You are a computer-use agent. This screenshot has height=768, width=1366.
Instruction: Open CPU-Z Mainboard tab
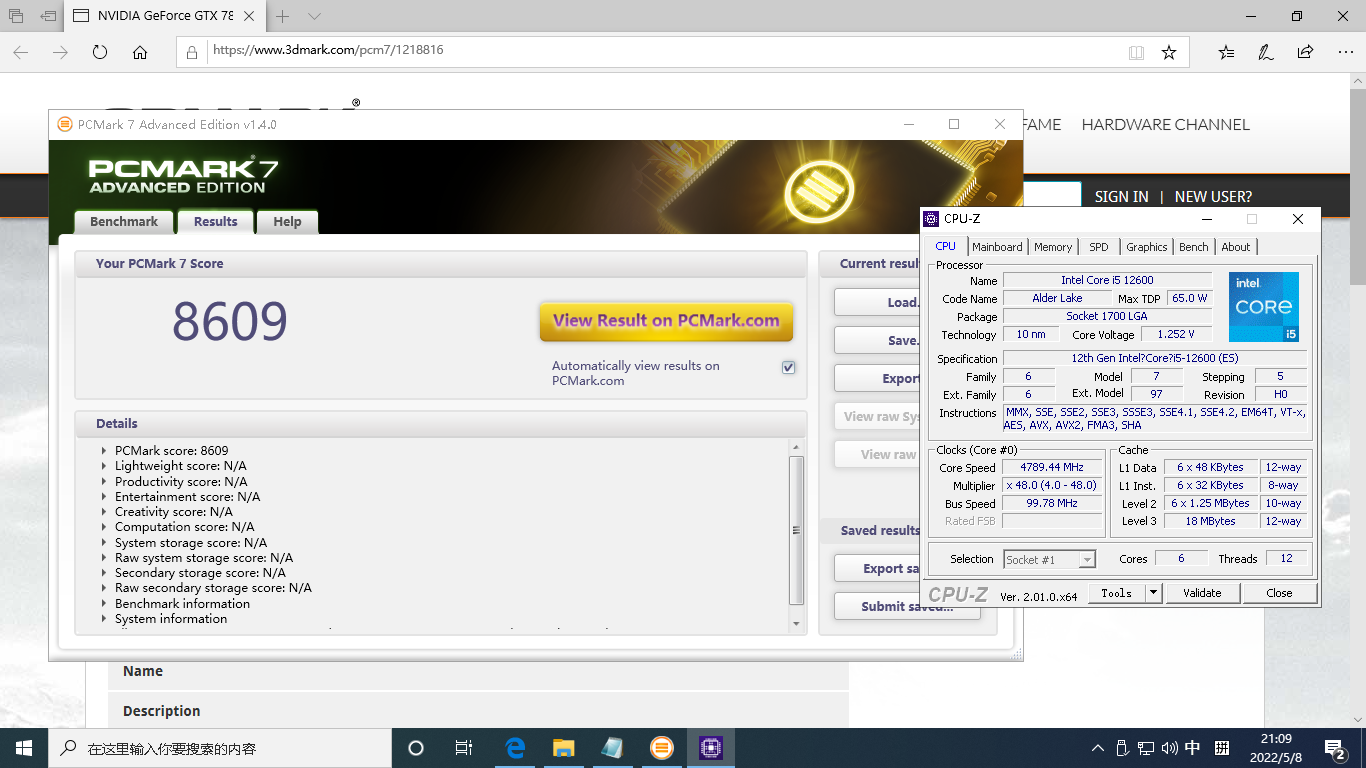997,247
